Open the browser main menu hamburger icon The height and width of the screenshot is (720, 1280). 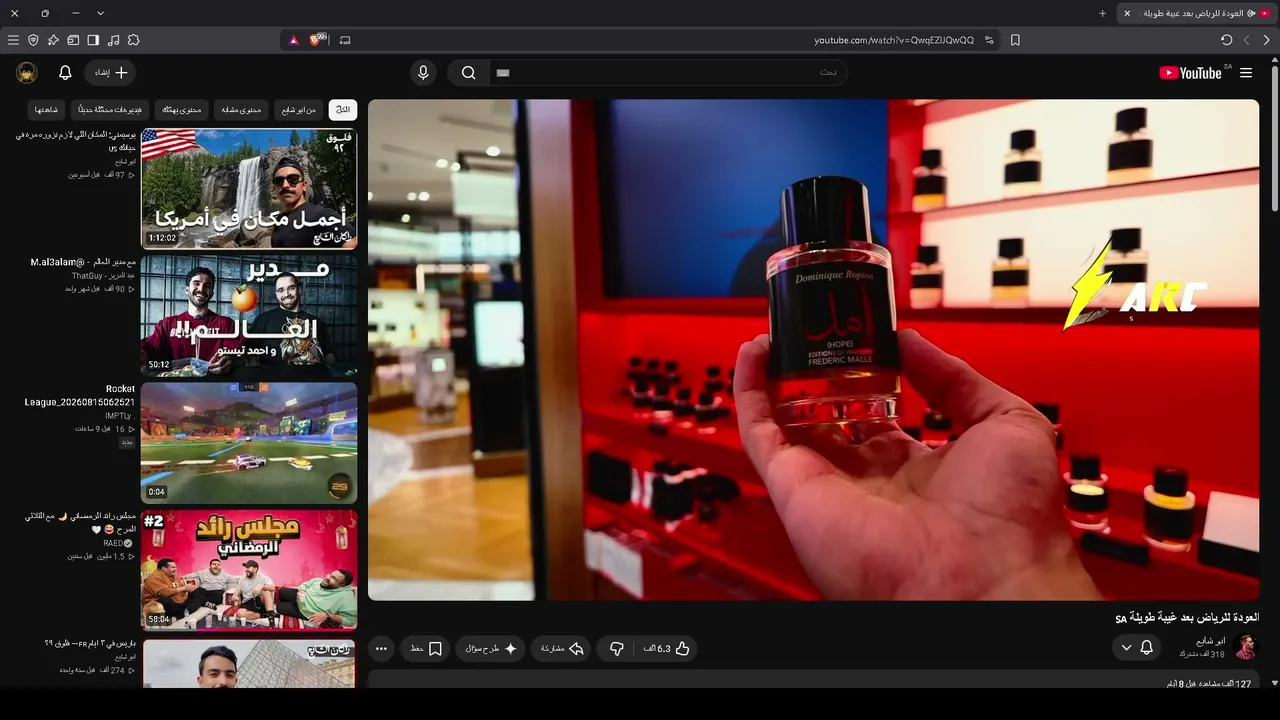[13, 40]
